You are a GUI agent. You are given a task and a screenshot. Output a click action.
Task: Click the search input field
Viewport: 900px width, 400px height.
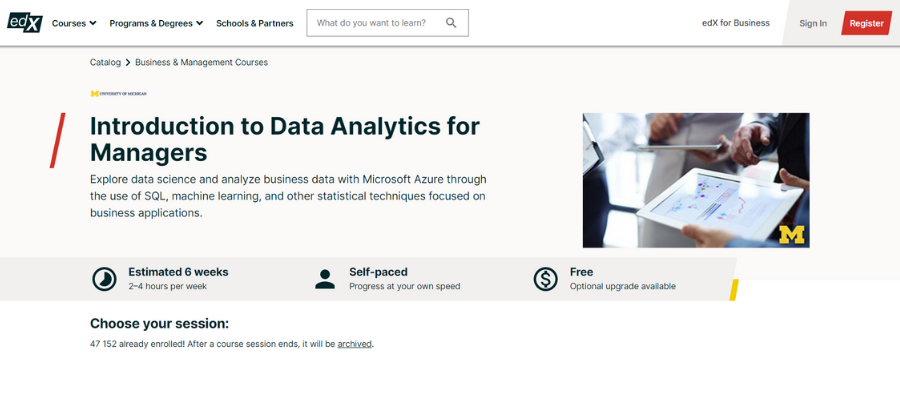pos(379,23)
